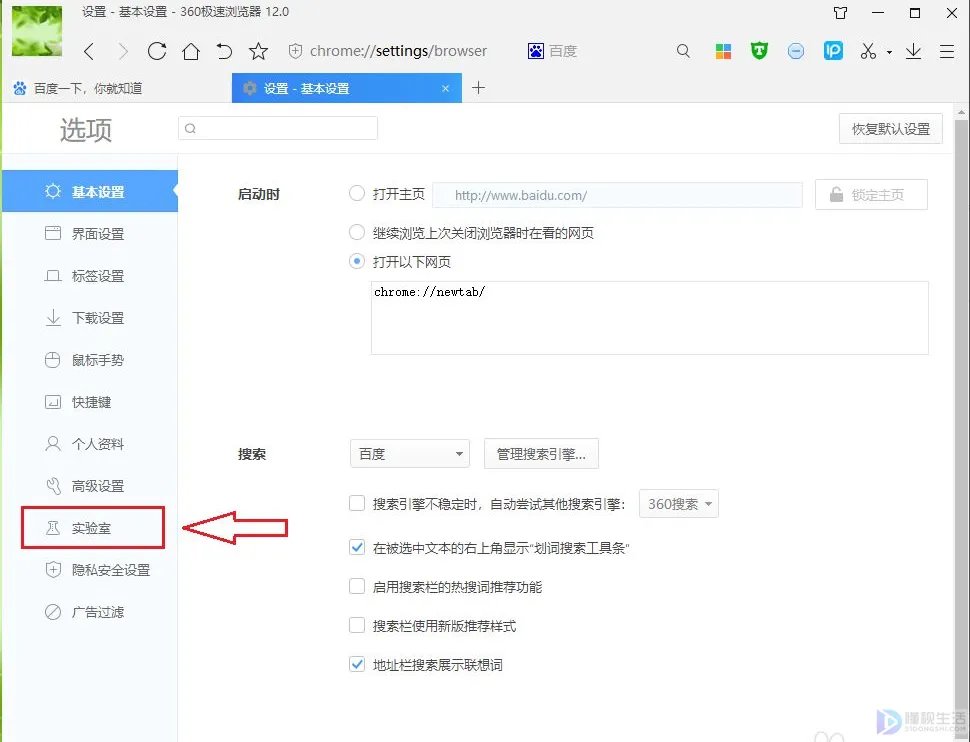Screen dimensions: 970x742
Task: Open 个人资料 in the sidebar
Action: (90, 444)
